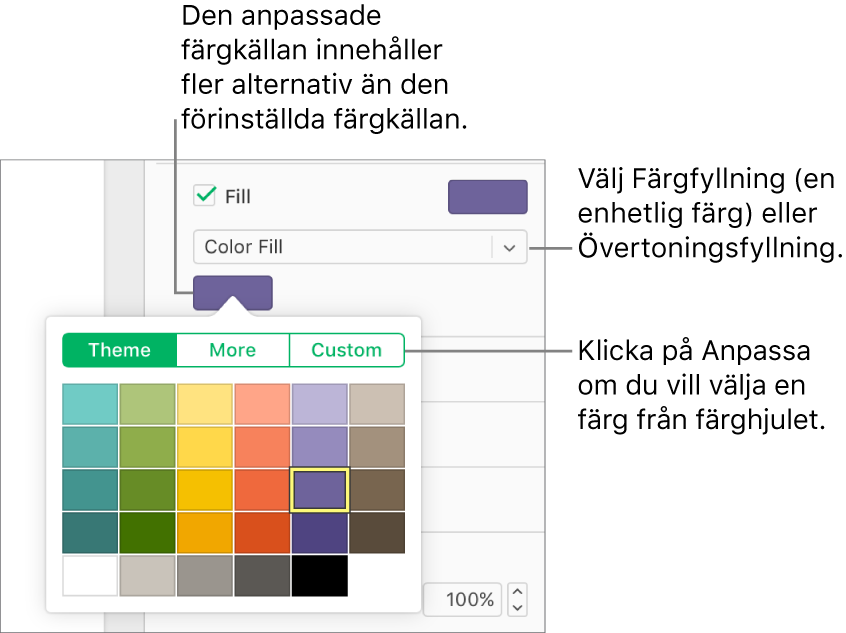Select the highlighted purple swatch in the grid
Viewport: 846px width, 633px height.
(320, 490)
